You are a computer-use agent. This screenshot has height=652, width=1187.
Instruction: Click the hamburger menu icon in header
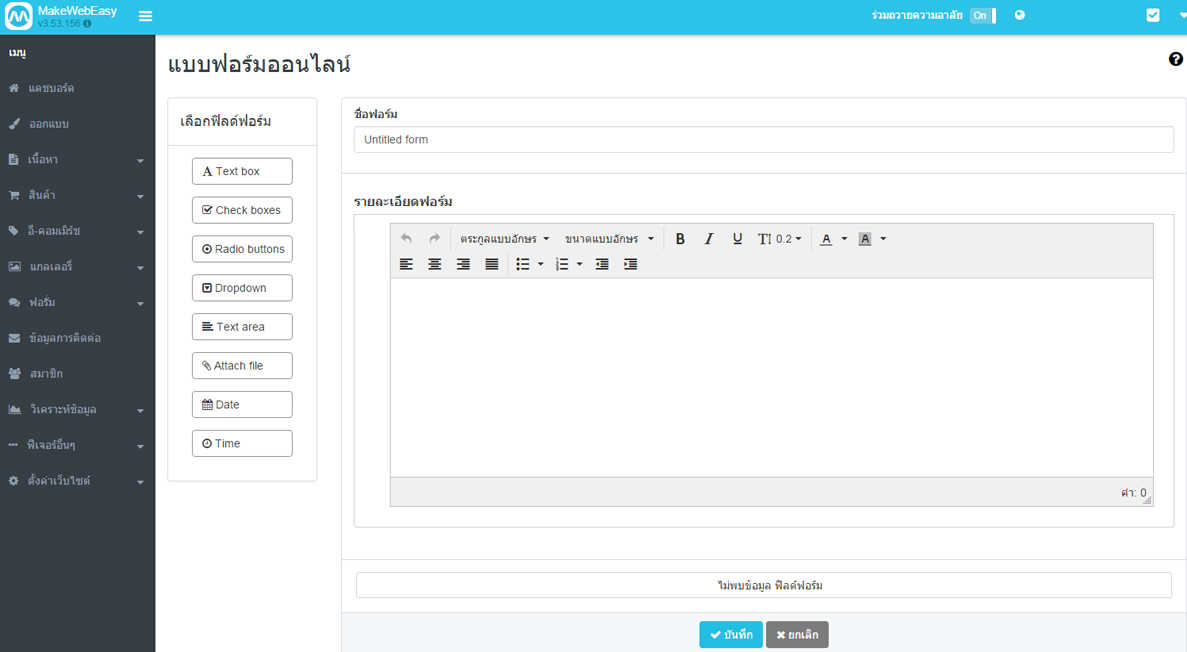145,16
